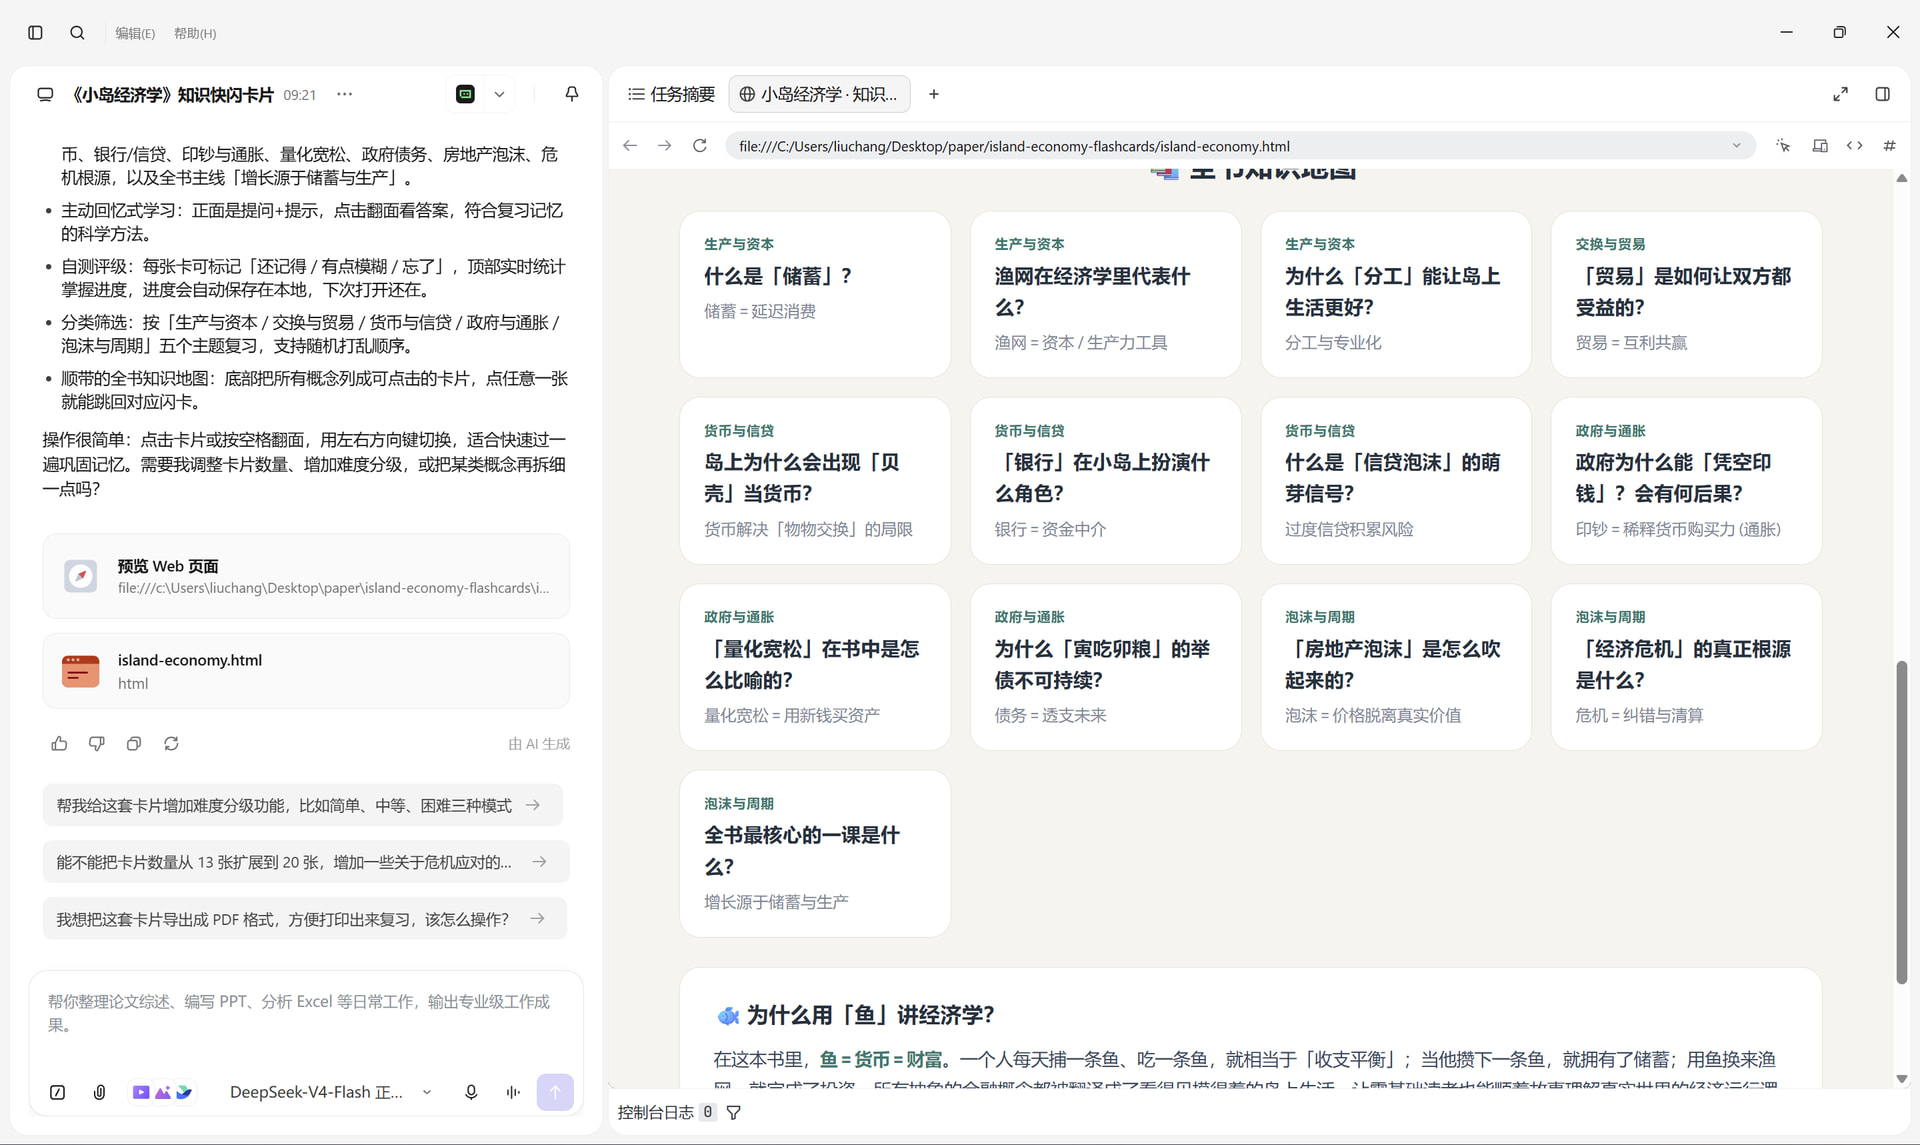Click the green terminal mode icon

[x=466, y=94]
